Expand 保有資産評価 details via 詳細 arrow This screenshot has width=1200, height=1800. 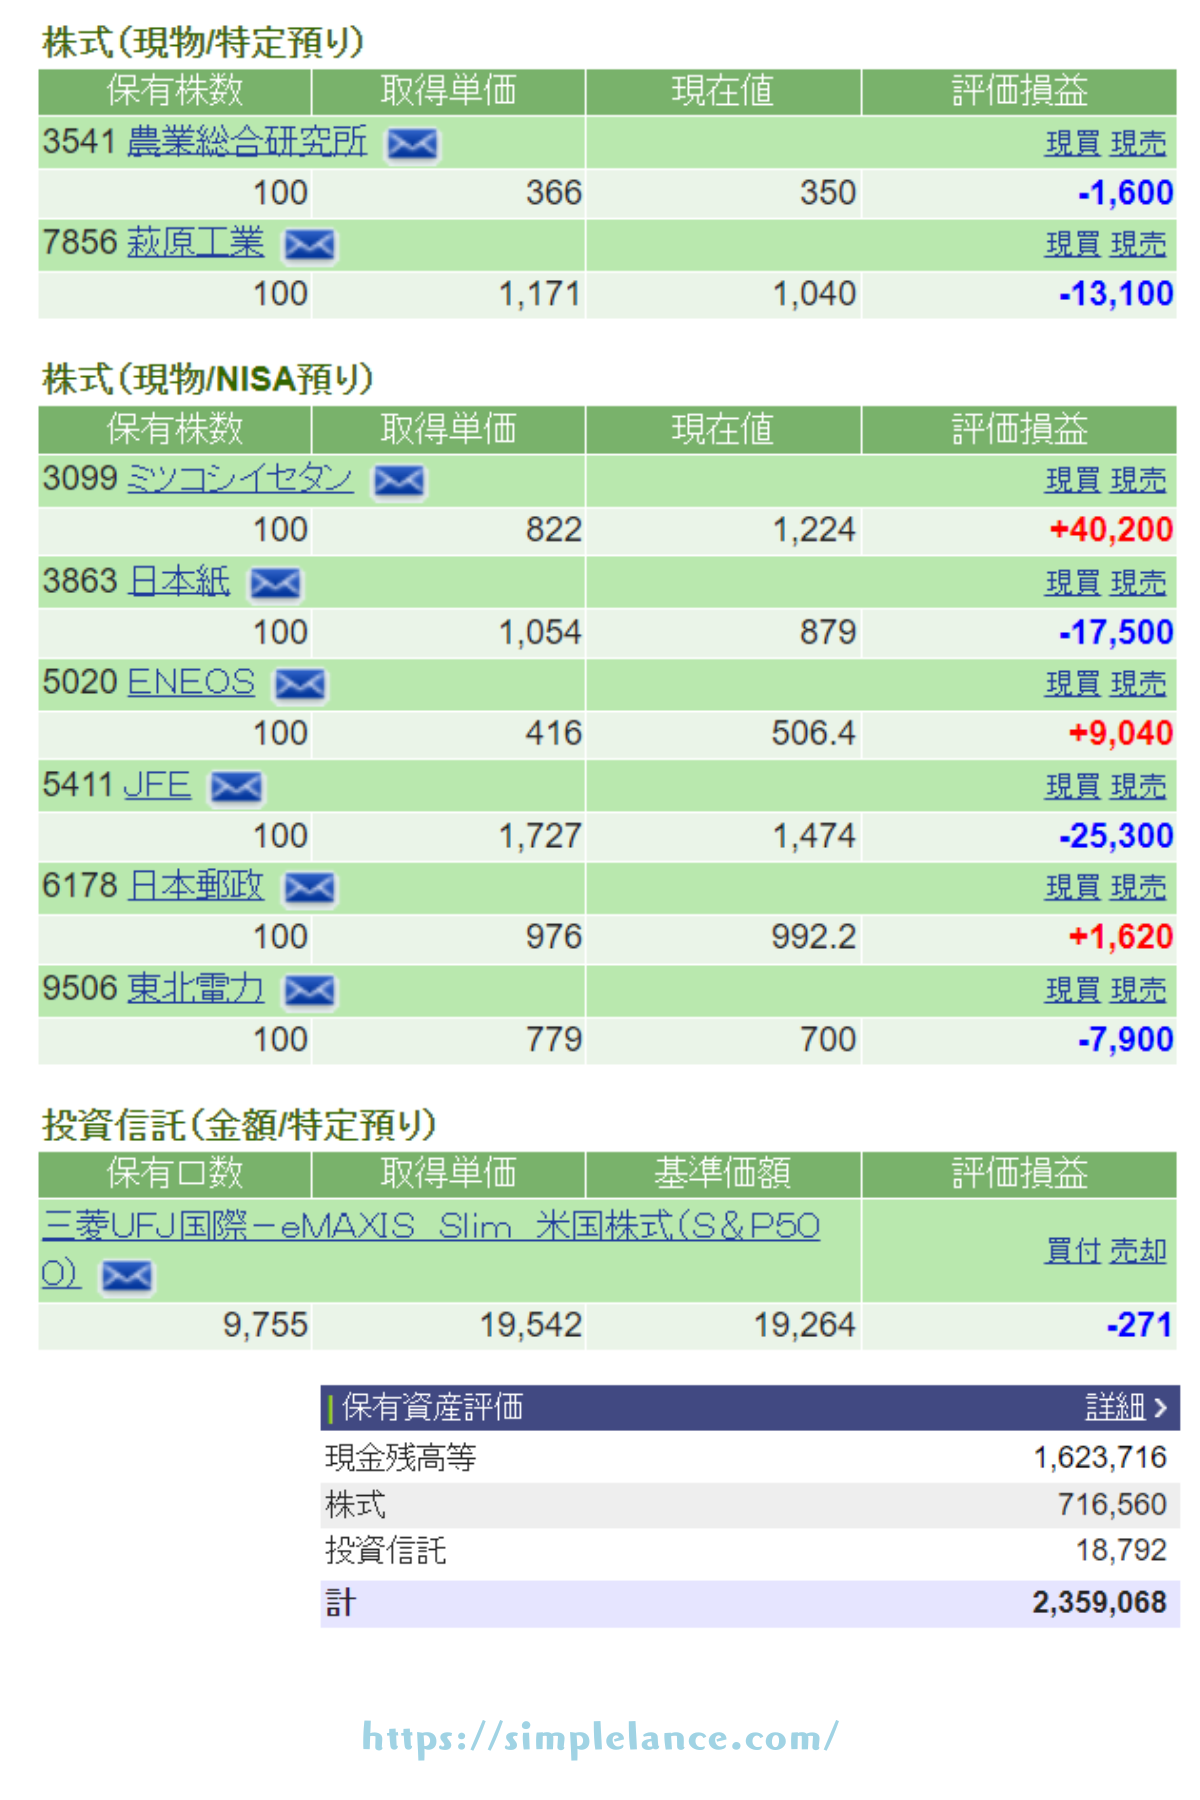tap(1126, 1407)
